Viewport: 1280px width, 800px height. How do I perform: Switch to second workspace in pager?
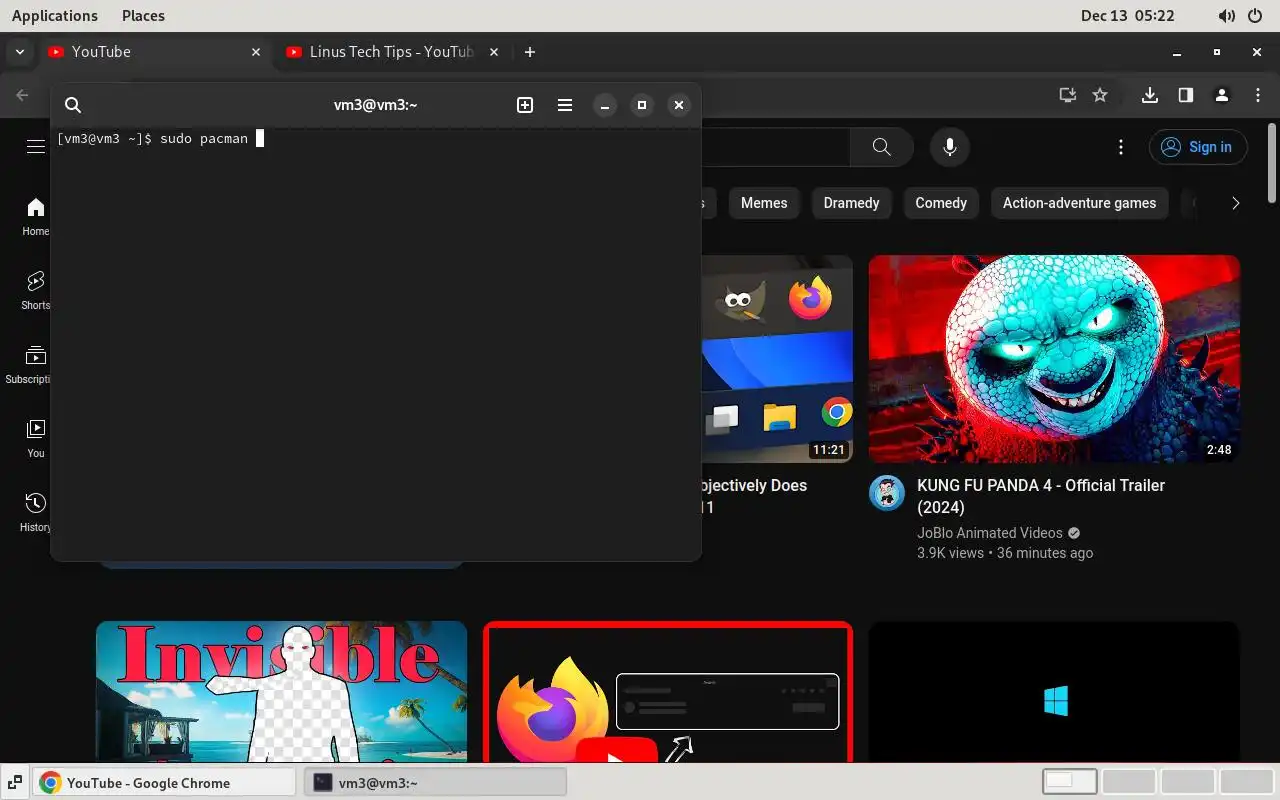[1129, 781]
